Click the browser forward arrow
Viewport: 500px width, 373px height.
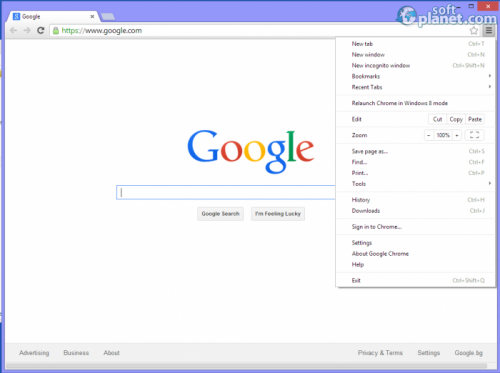coord(27,30)
